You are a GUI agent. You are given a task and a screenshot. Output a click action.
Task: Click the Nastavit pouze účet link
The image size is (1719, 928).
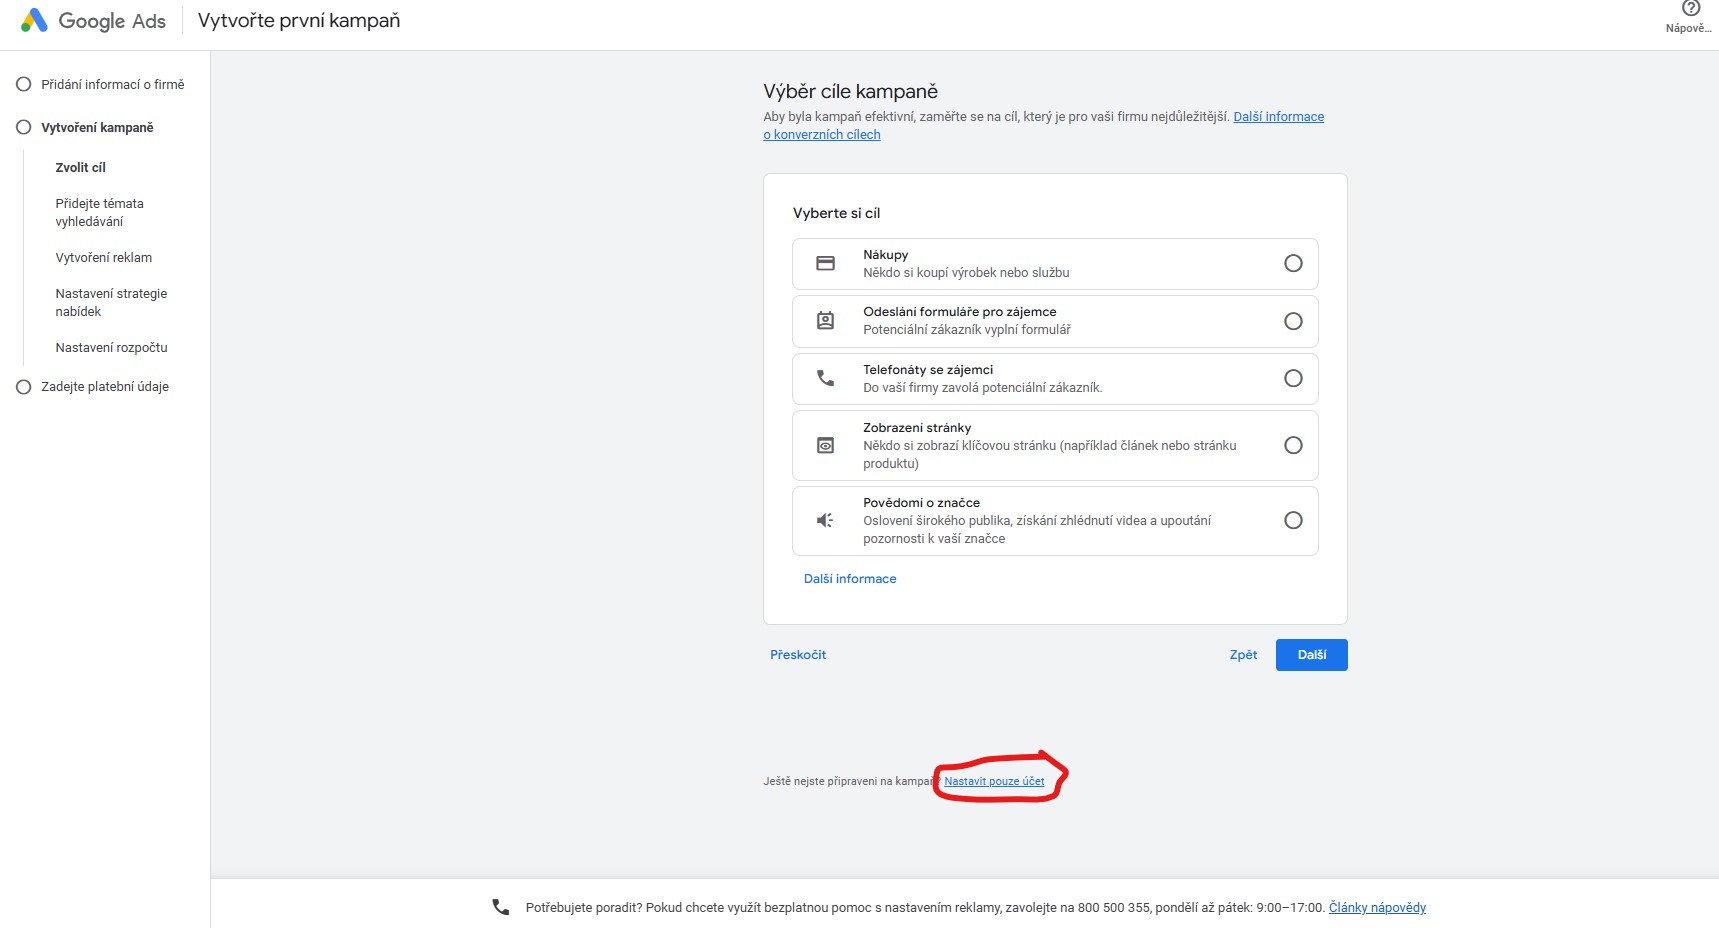tap(994, 782)
